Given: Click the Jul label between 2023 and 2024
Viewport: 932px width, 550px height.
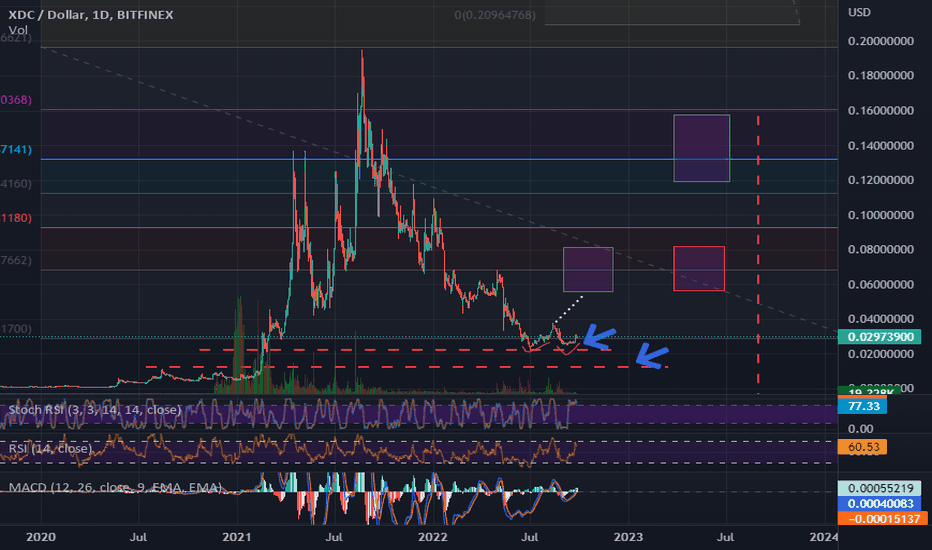Looking at the screenshot, I should pos(725,538).
